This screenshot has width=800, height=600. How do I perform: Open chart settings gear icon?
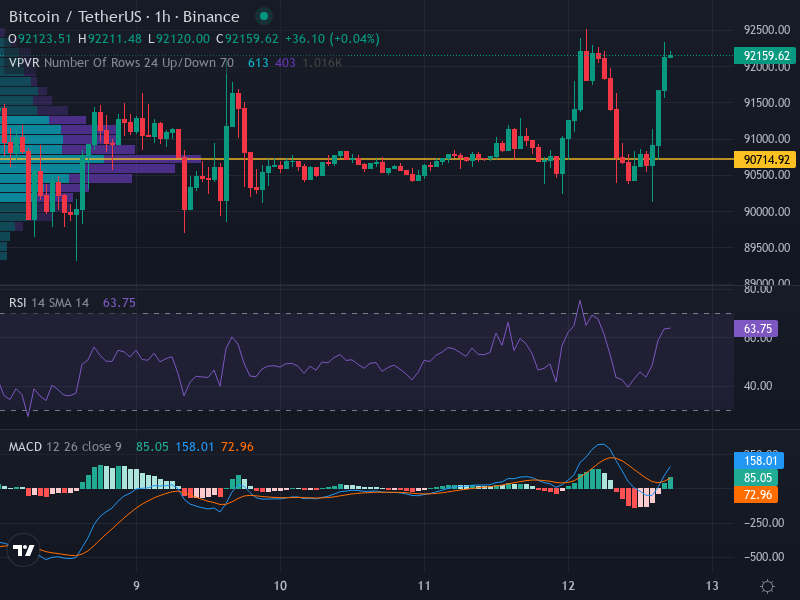(767, 586)
